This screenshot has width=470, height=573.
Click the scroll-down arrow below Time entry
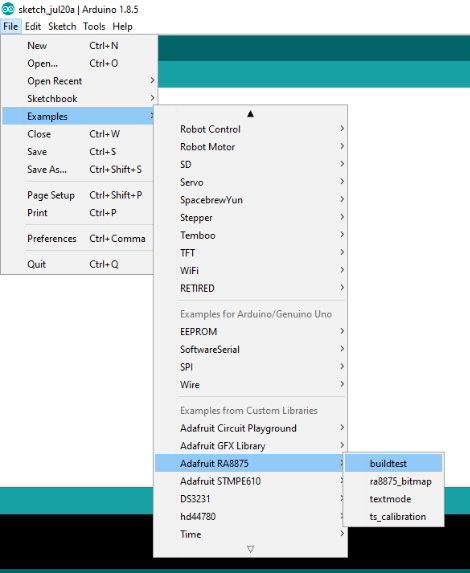(250, 549)
